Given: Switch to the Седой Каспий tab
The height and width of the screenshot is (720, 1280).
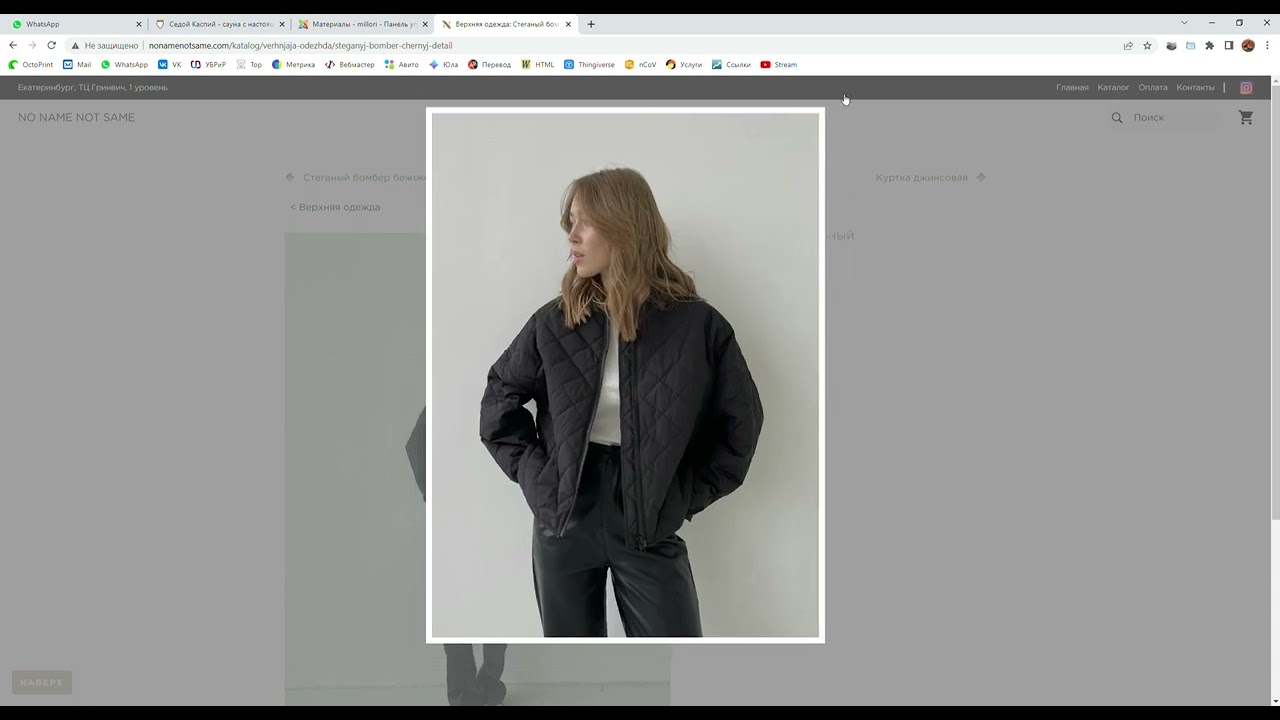Looking at the screenshot, I should pyautogui.click(x=220, y=24).
